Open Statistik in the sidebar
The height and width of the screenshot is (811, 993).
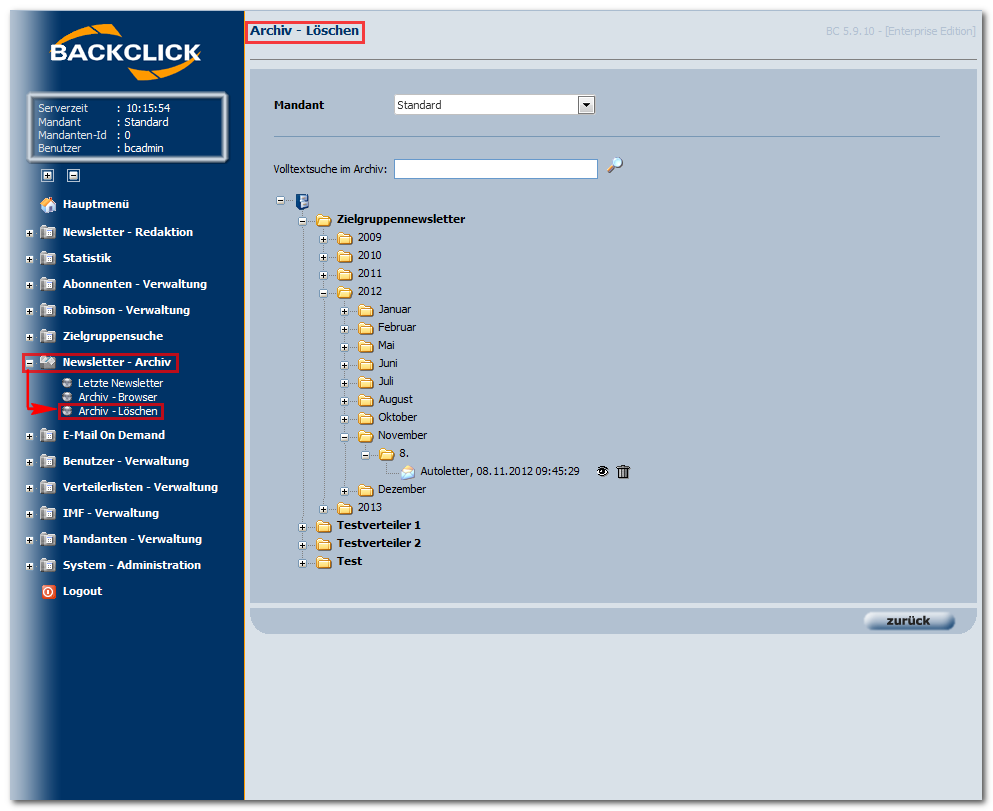coord(87,258)
